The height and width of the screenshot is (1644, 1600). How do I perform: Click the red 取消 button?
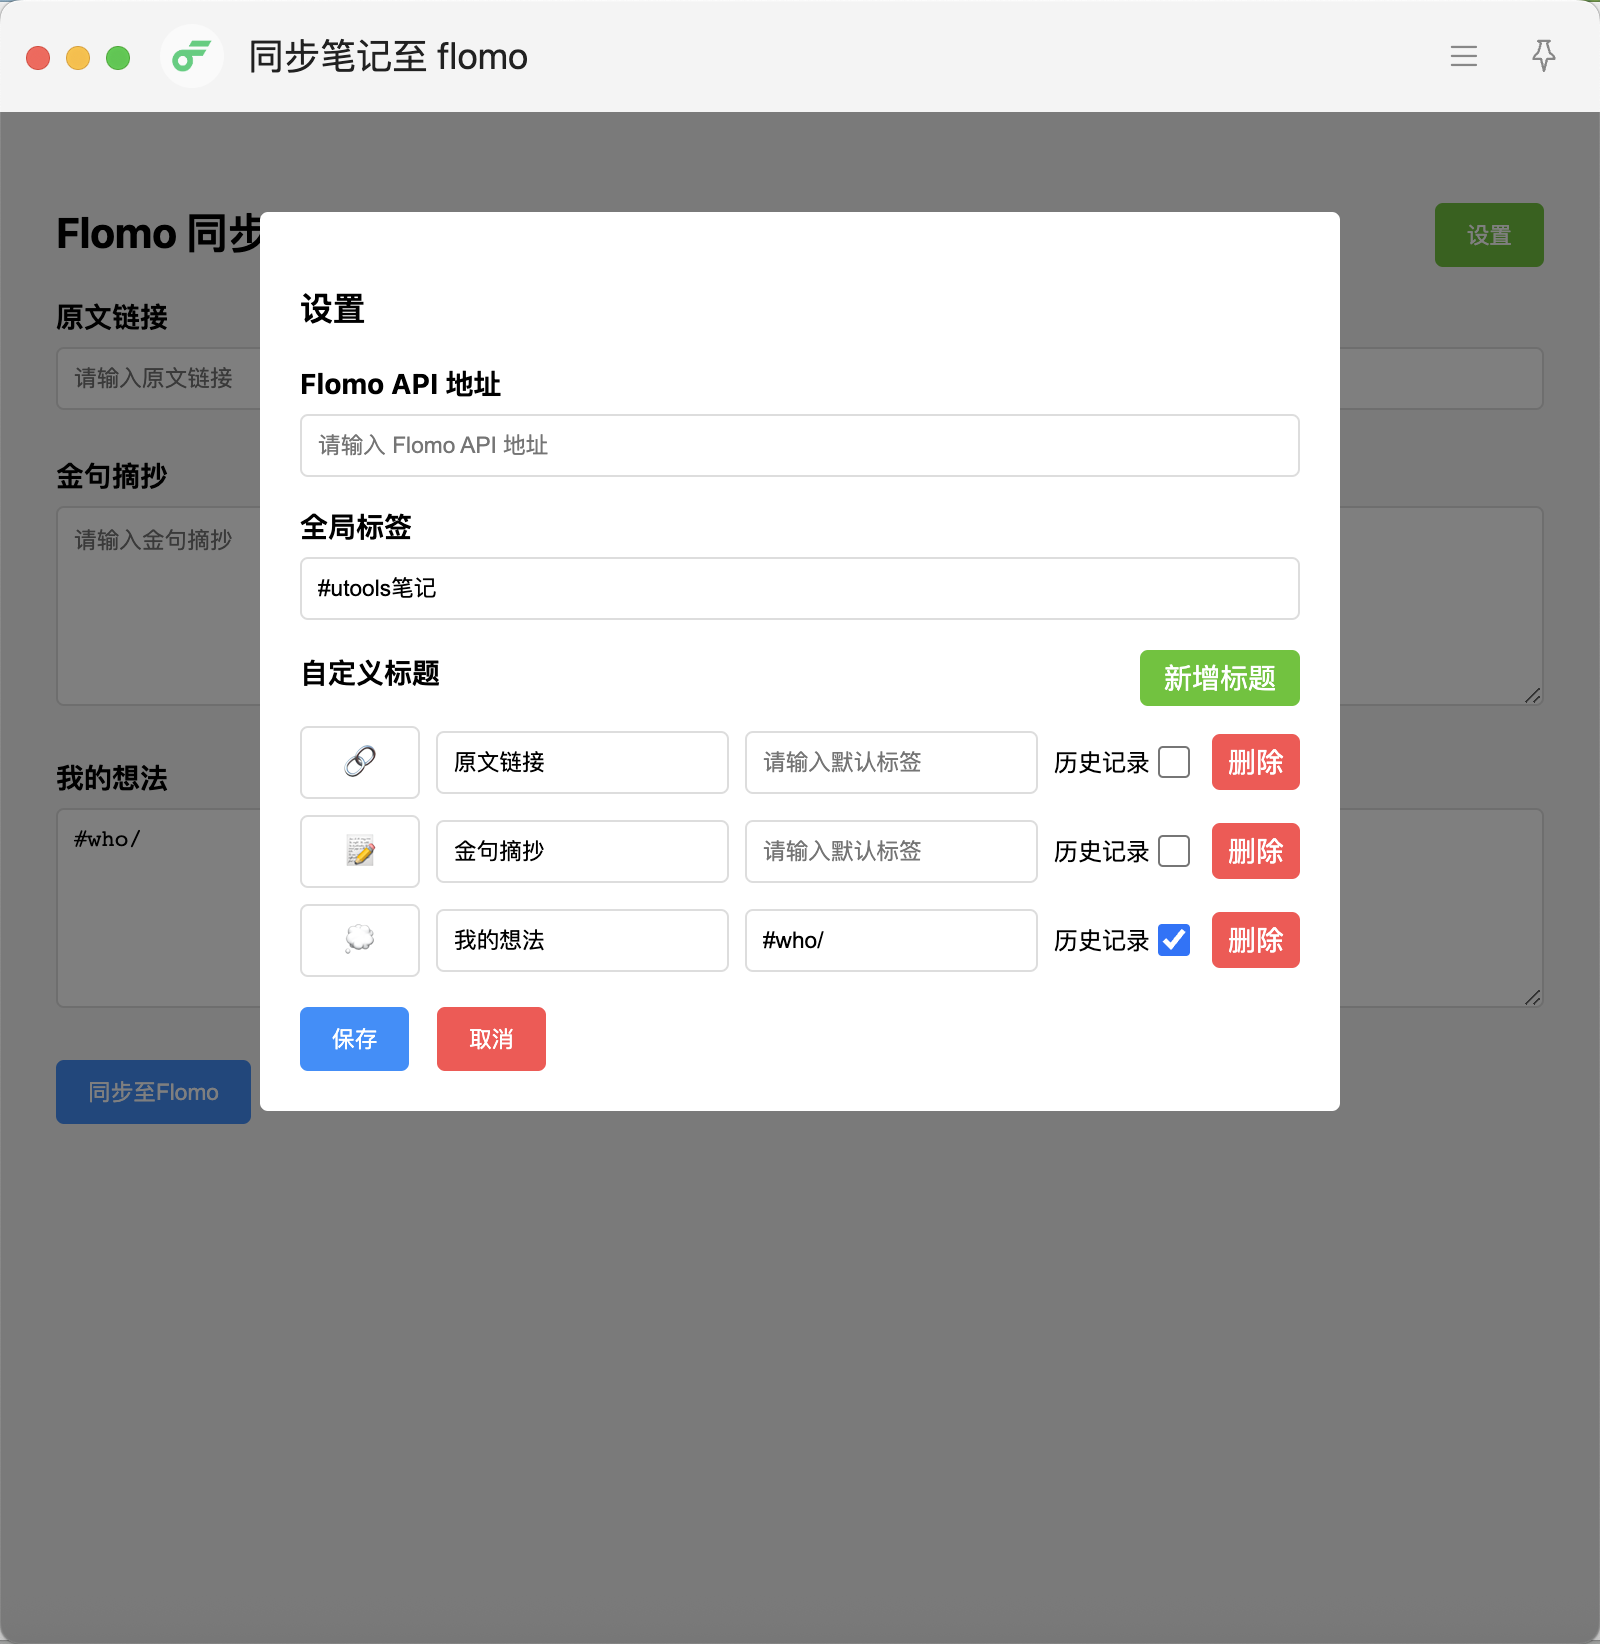(491, 1039)
